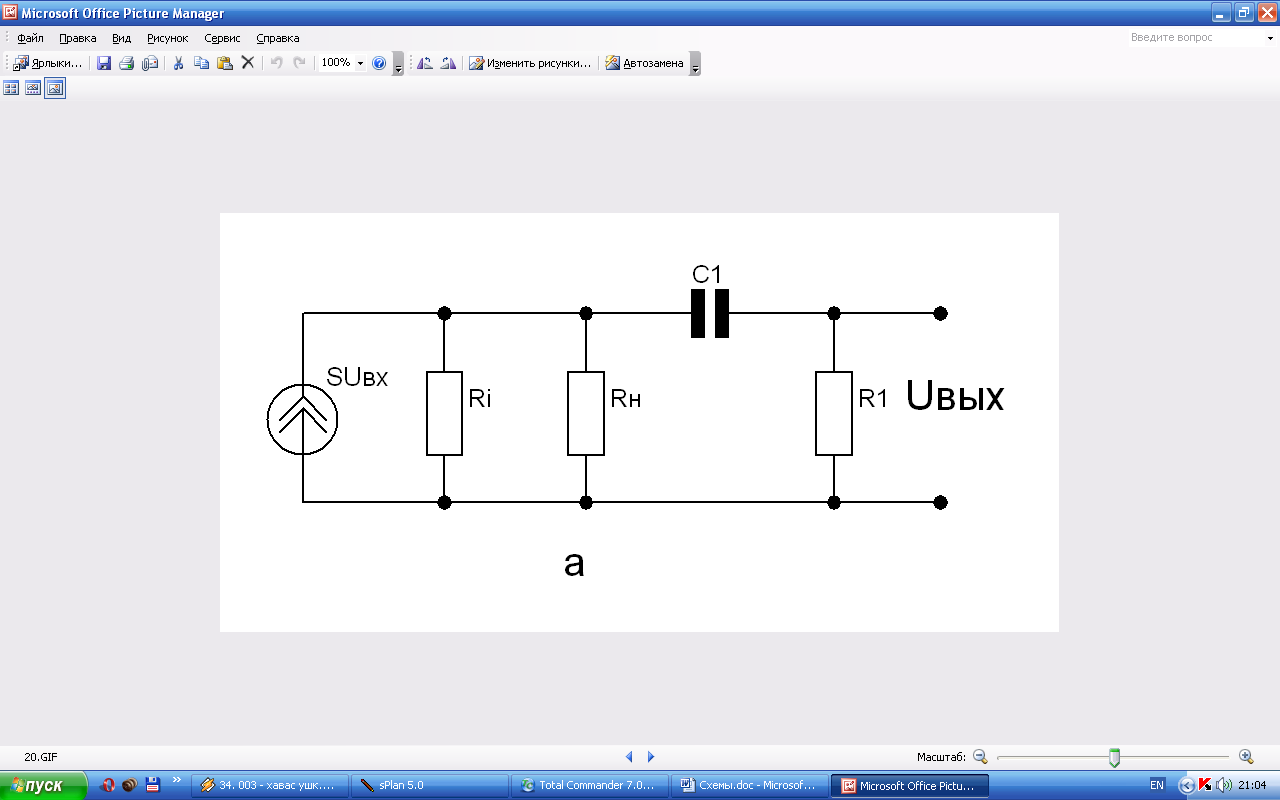Viewport: 1280px width, 800px height.
Task: Click the Delete X icon
Action: pyautogui.click(x=248, y=63)
